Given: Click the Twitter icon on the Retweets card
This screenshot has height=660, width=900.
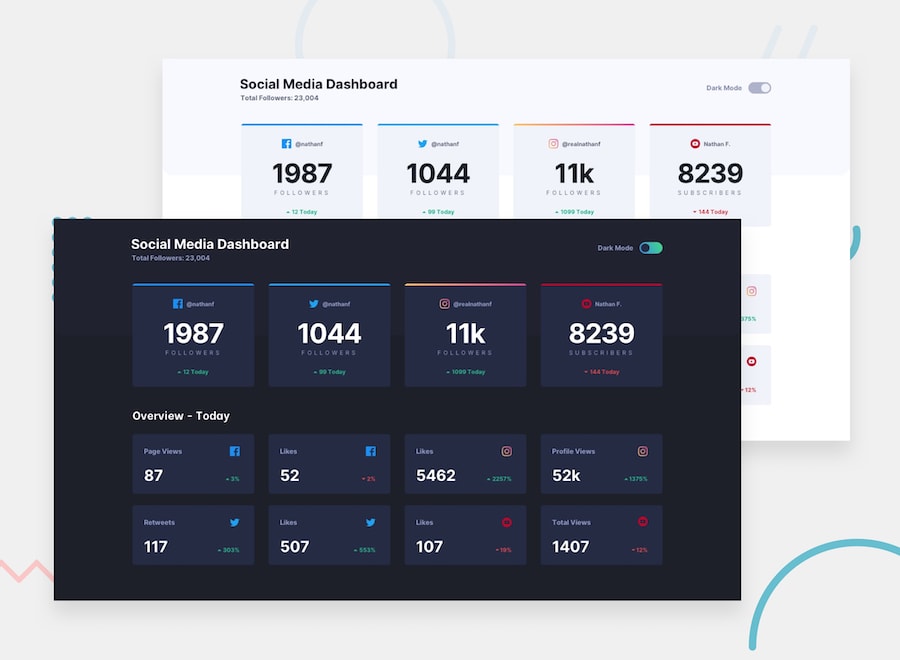Looking at the screenshot, I should click(235, 522).
